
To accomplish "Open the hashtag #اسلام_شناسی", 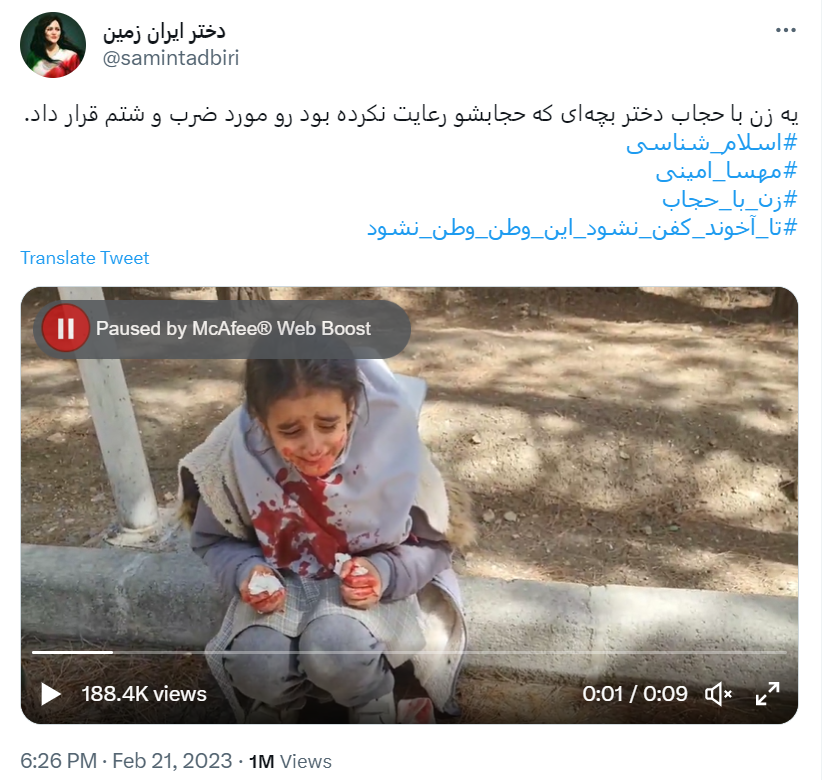I will pyautogui.click(x=711, y=143).
